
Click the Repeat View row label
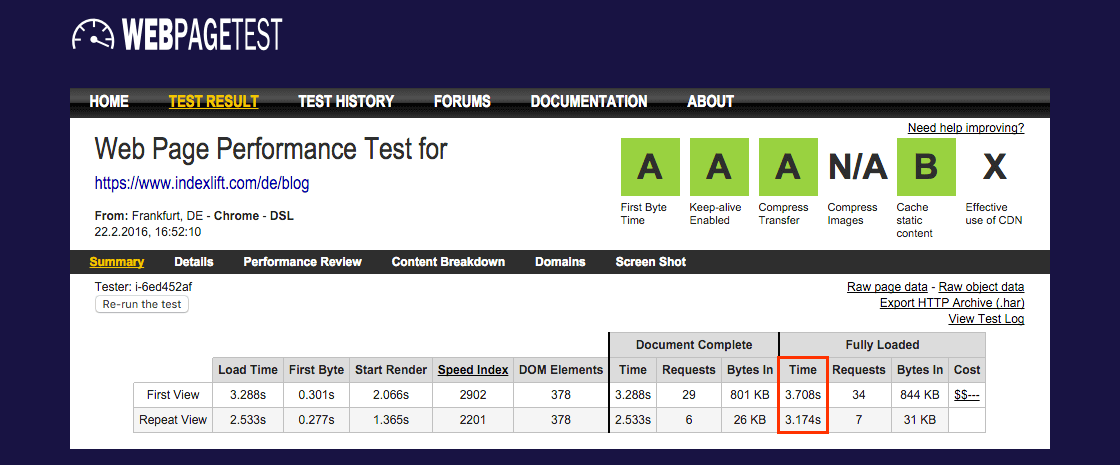click(173, 420)
